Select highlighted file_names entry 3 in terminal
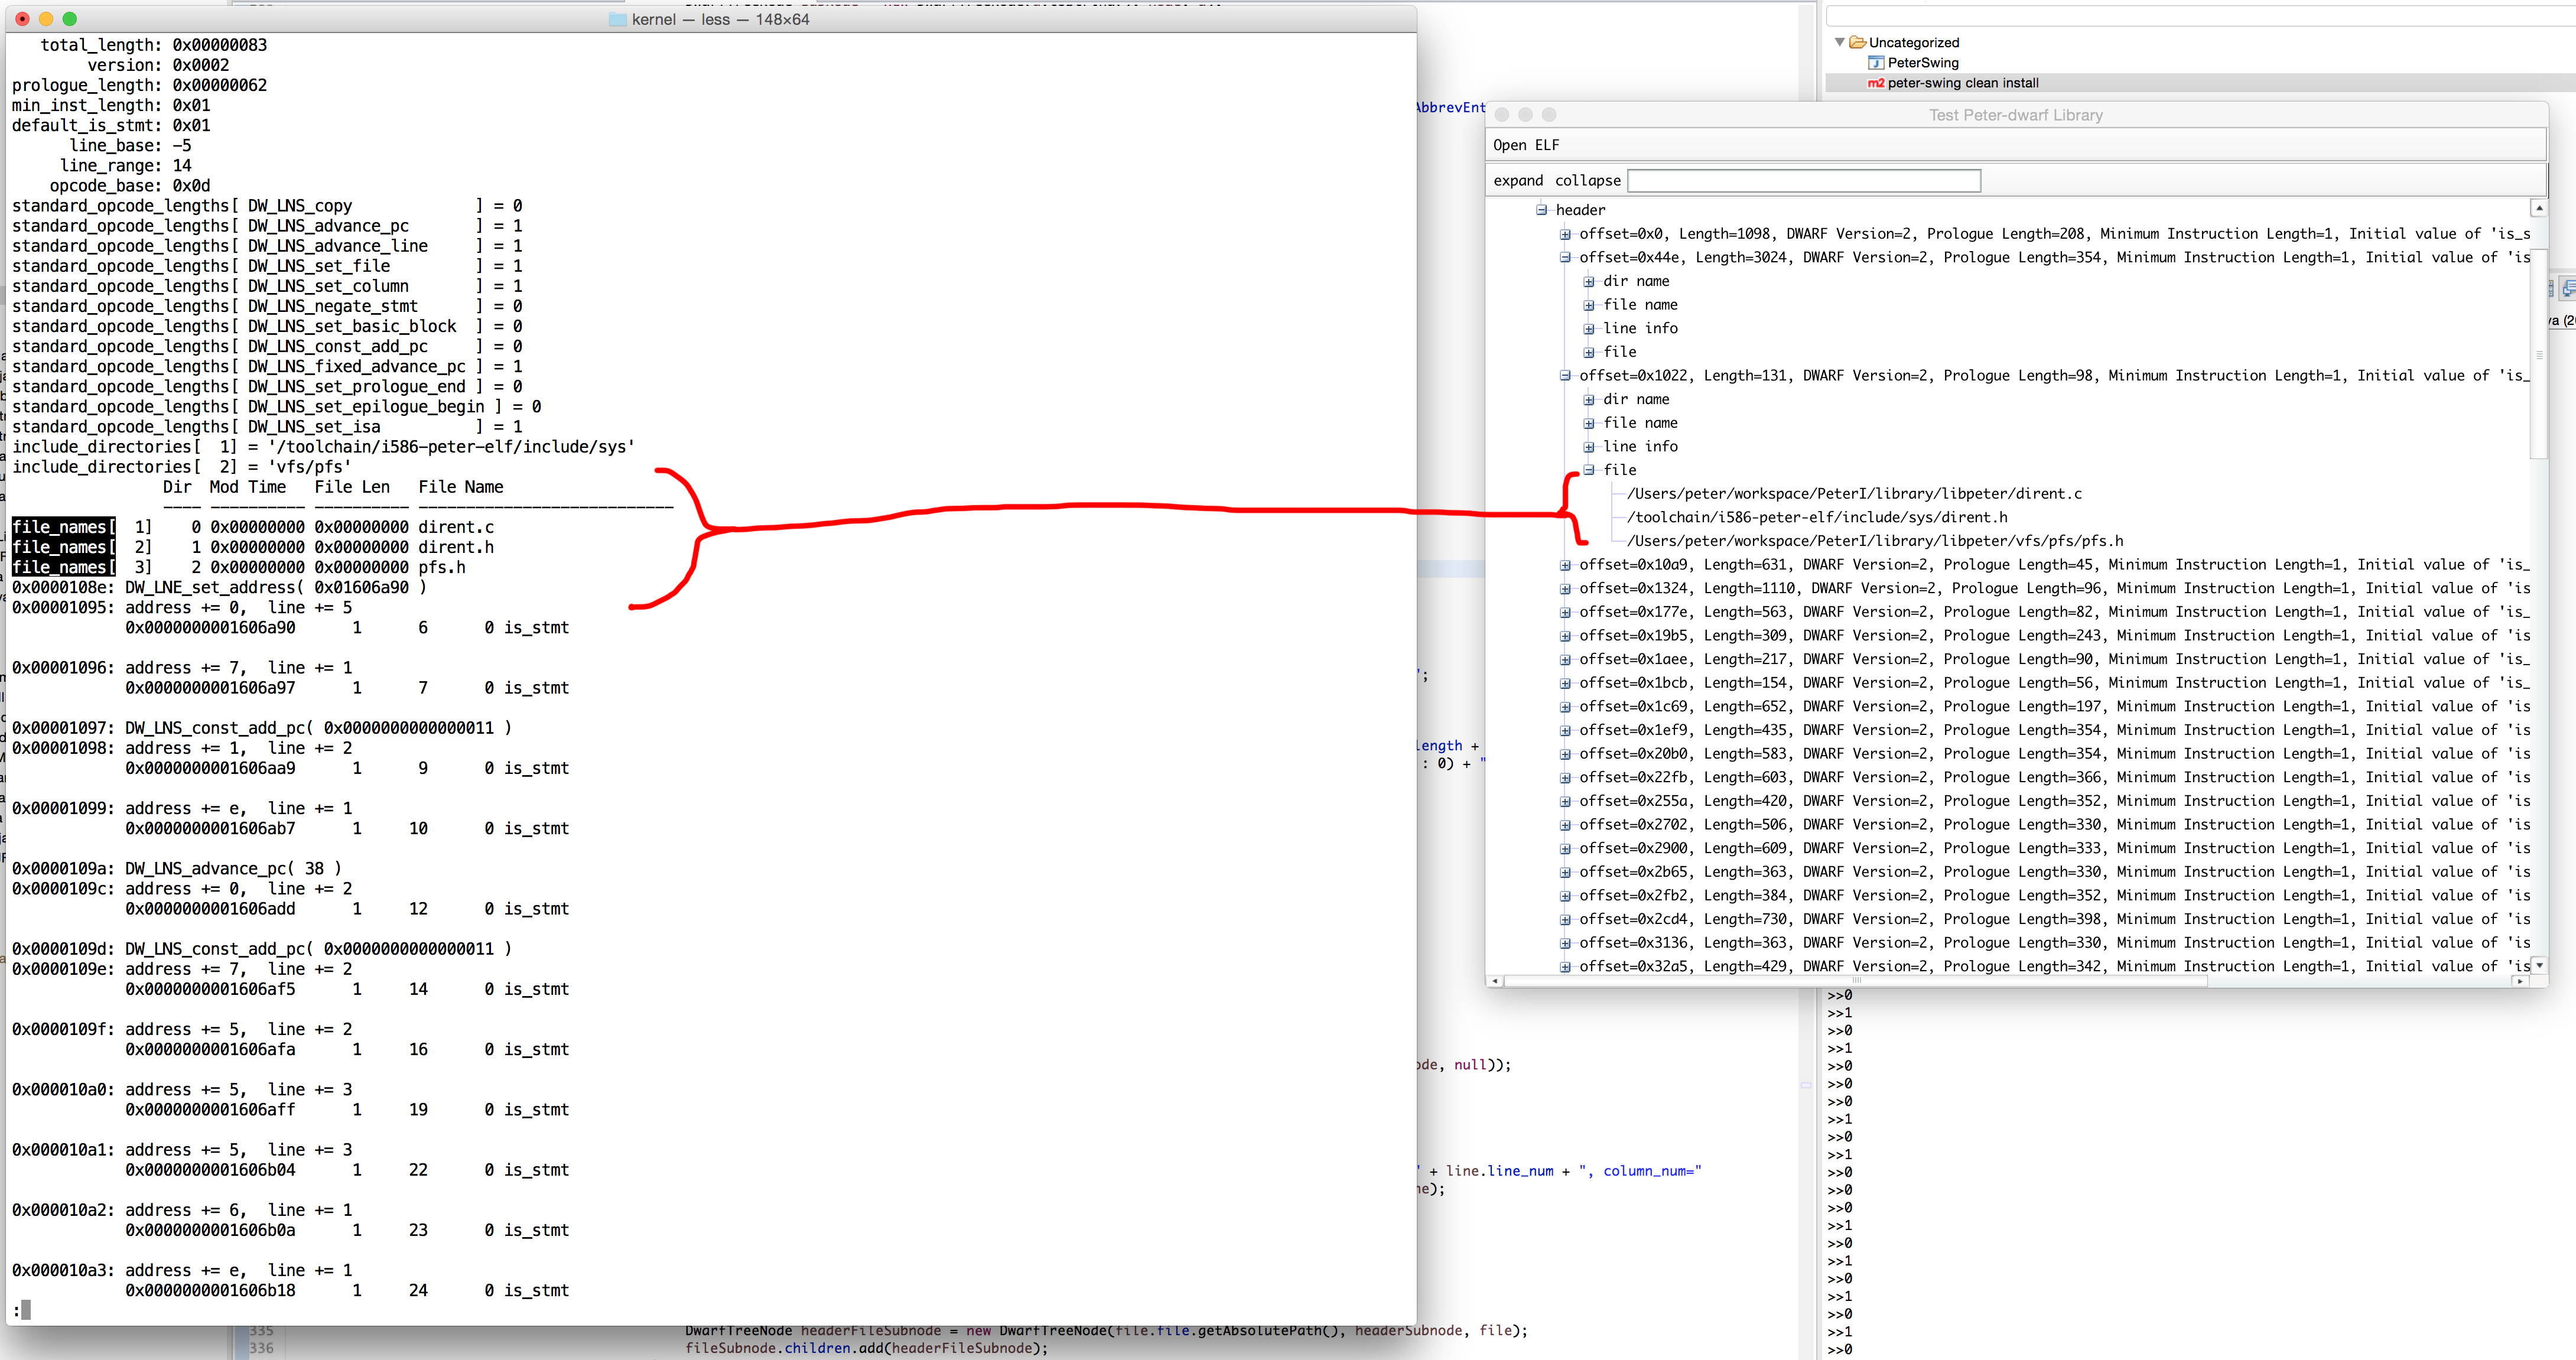The width and height of the screenshot is (2576, 1360). coord(64,567)
